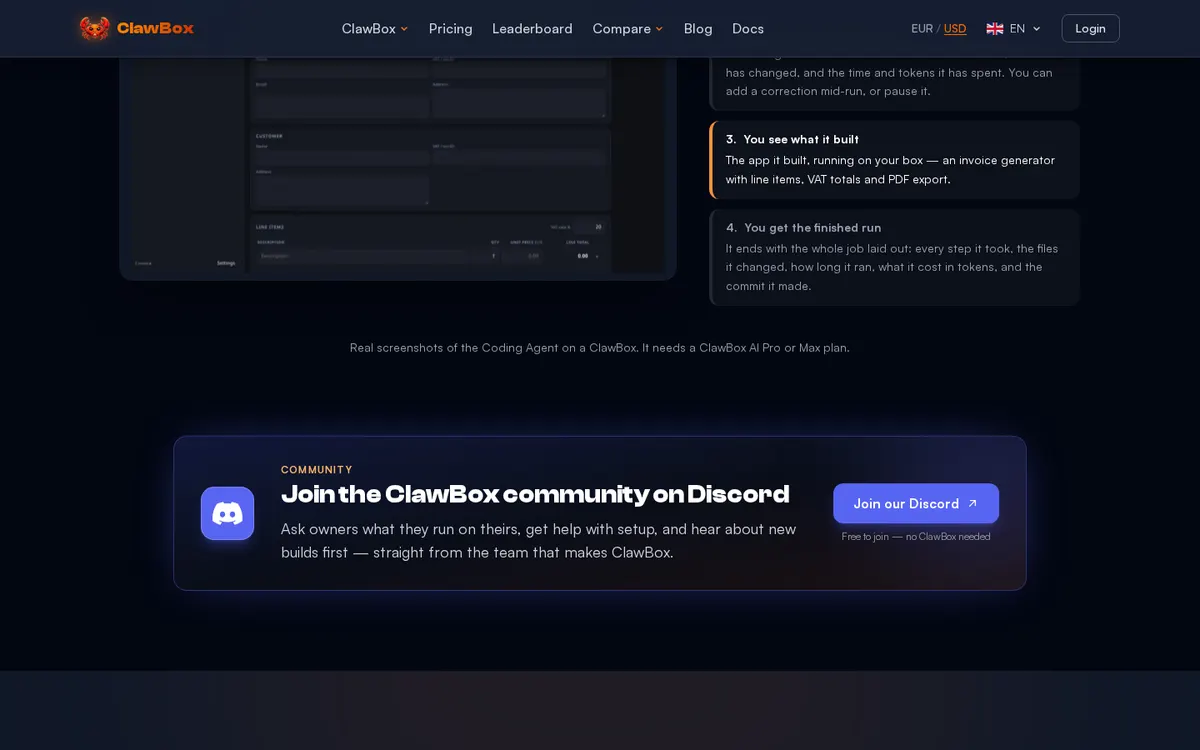This screenshot has width=1200, height=750.
Task: Click the invoice generator description in step 3
Action: (x=890, y=170)
